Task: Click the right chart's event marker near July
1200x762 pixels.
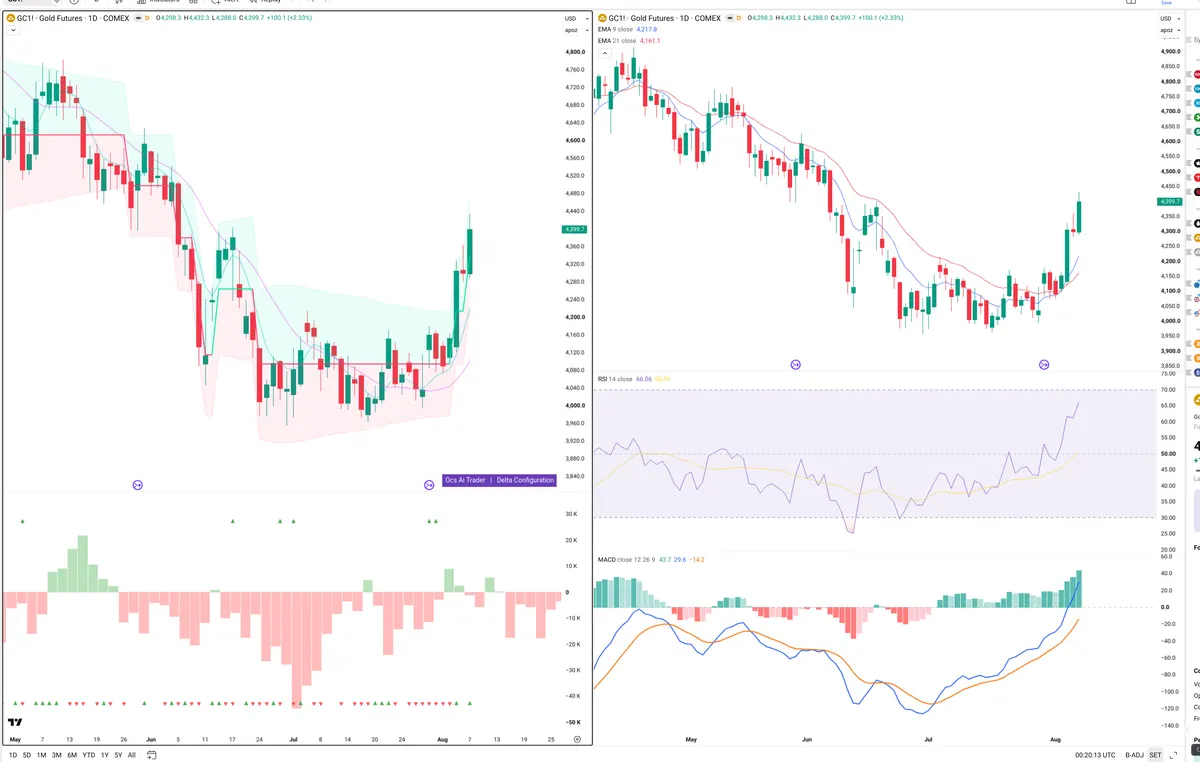Action: (x=796, y=365)
